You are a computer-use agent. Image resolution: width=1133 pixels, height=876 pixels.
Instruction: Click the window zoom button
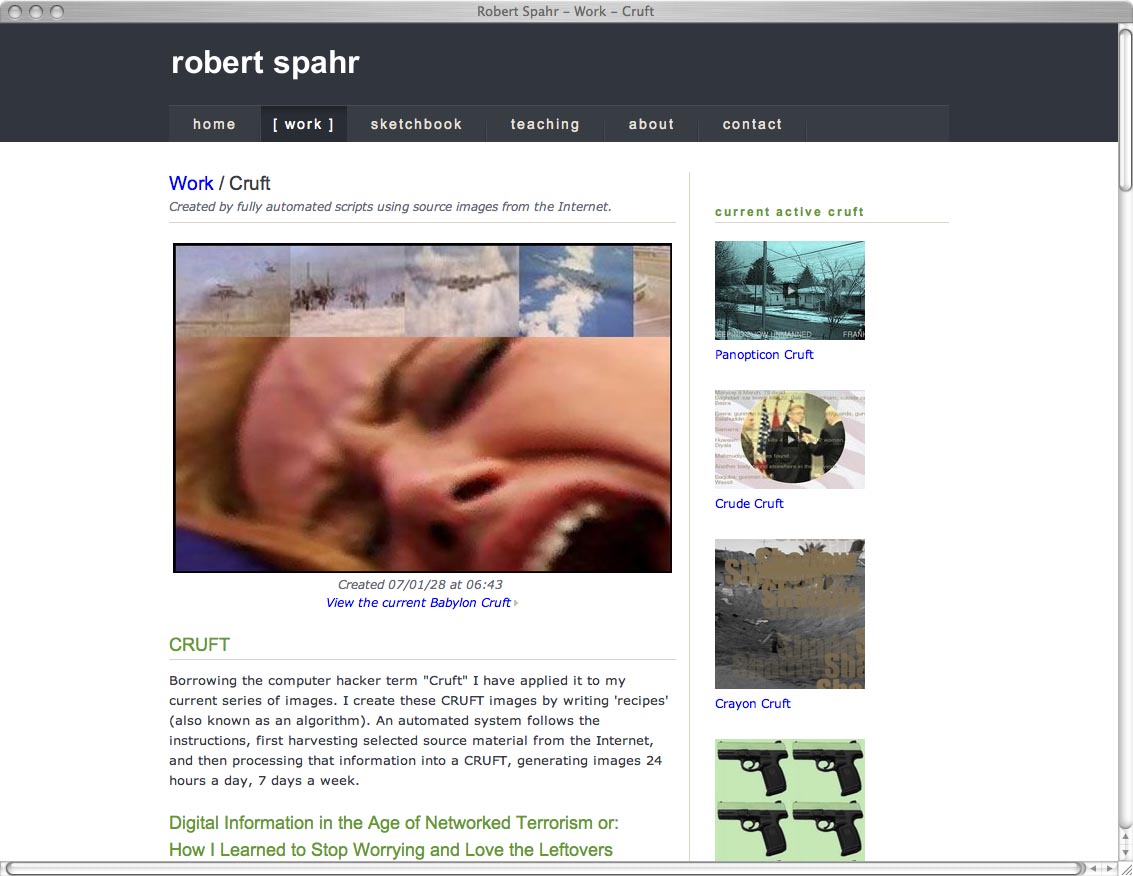tap(56, 12)
